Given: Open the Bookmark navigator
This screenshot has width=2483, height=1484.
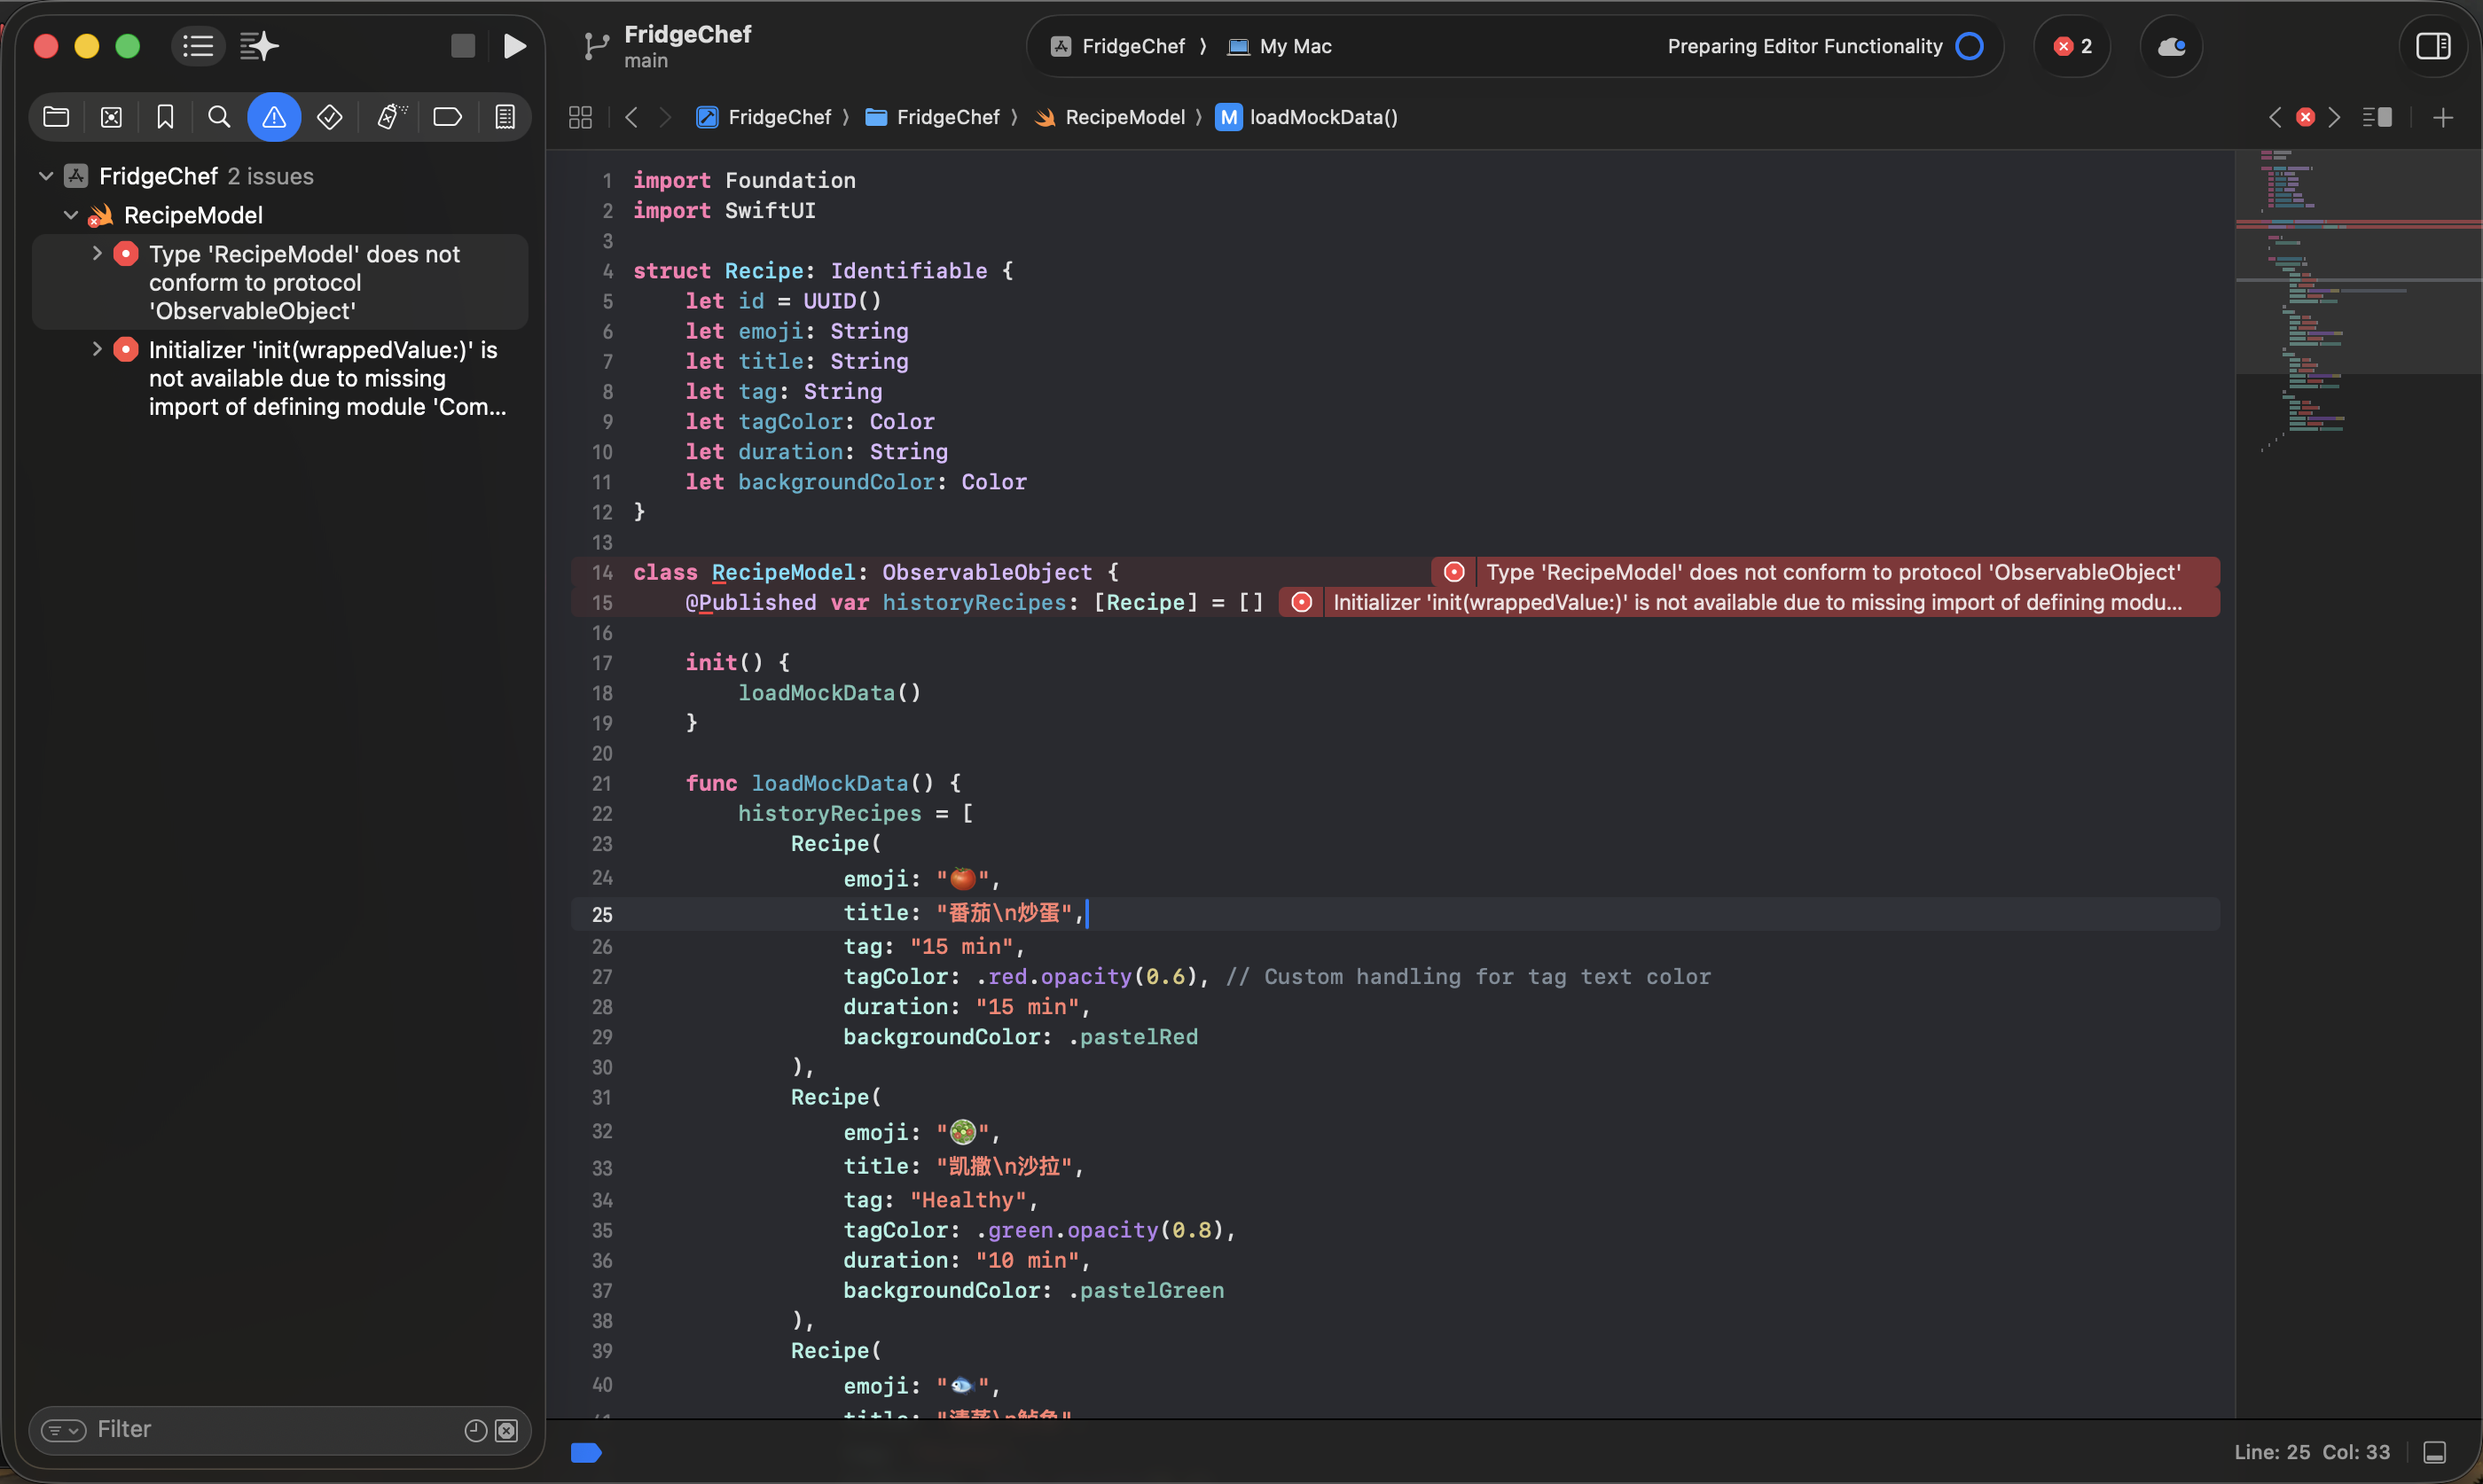Looking at the screenshot, I should (x=165, y=117).
